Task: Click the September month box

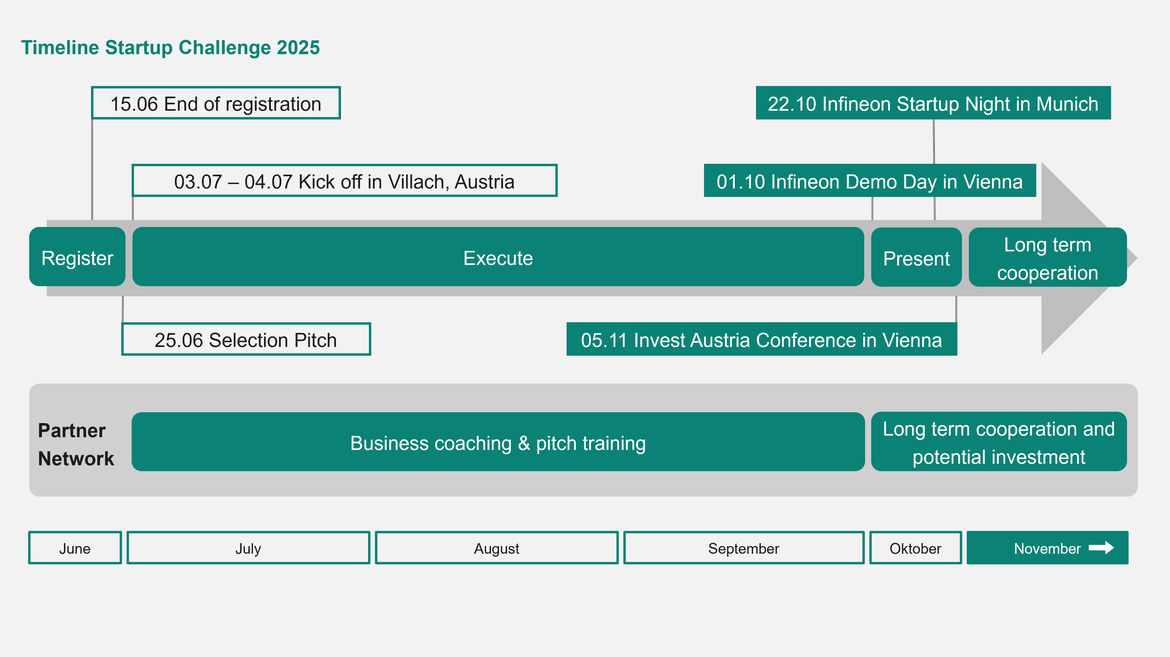Action: tap(744, 548)
